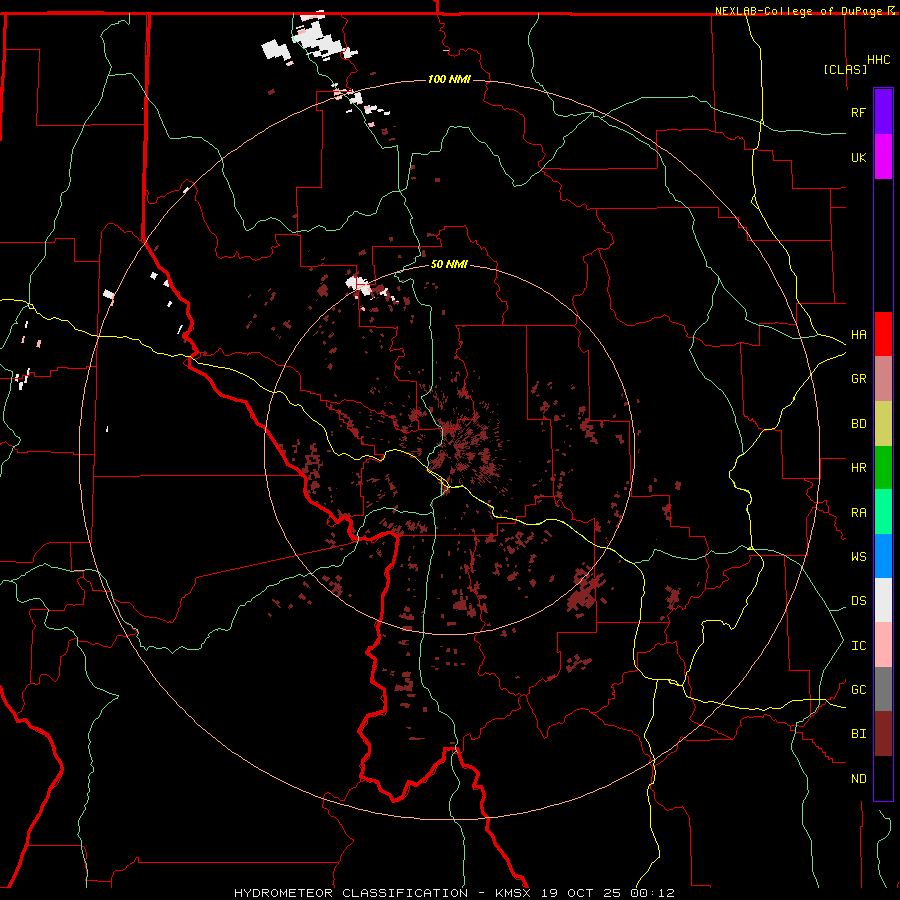The height and width of the screenshot is (900, 900).
Task: Click the 19 OCT 25 date text
Action: tap(581, 893)
